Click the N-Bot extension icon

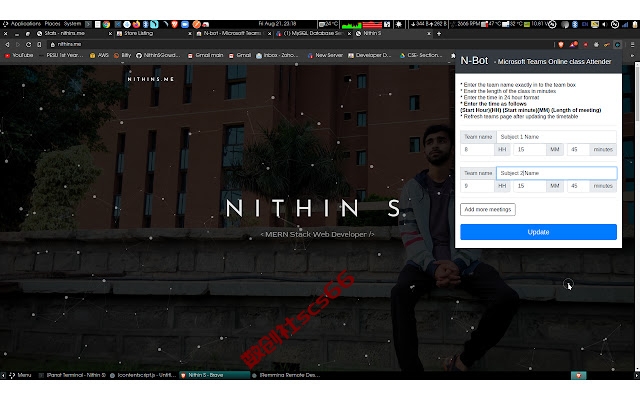[x=618, y=44]
